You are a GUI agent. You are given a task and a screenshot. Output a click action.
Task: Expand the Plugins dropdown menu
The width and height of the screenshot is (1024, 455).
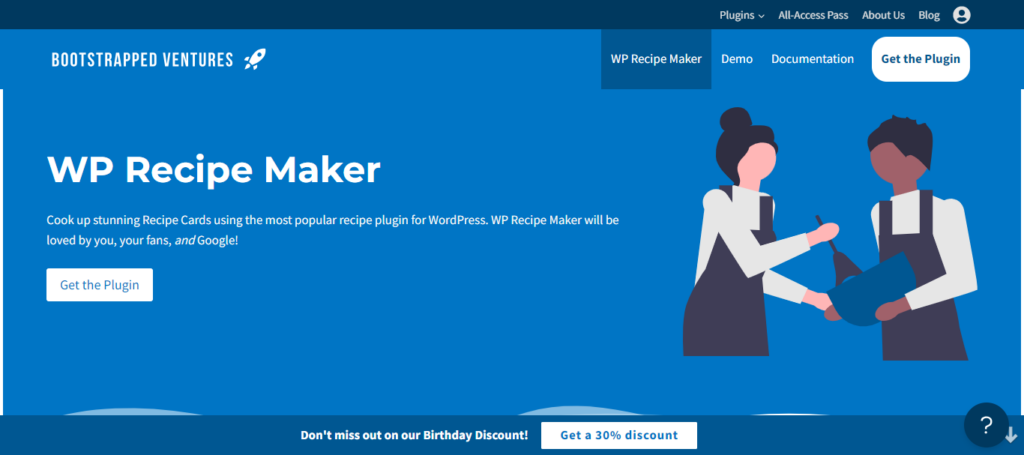pos(742,15)
